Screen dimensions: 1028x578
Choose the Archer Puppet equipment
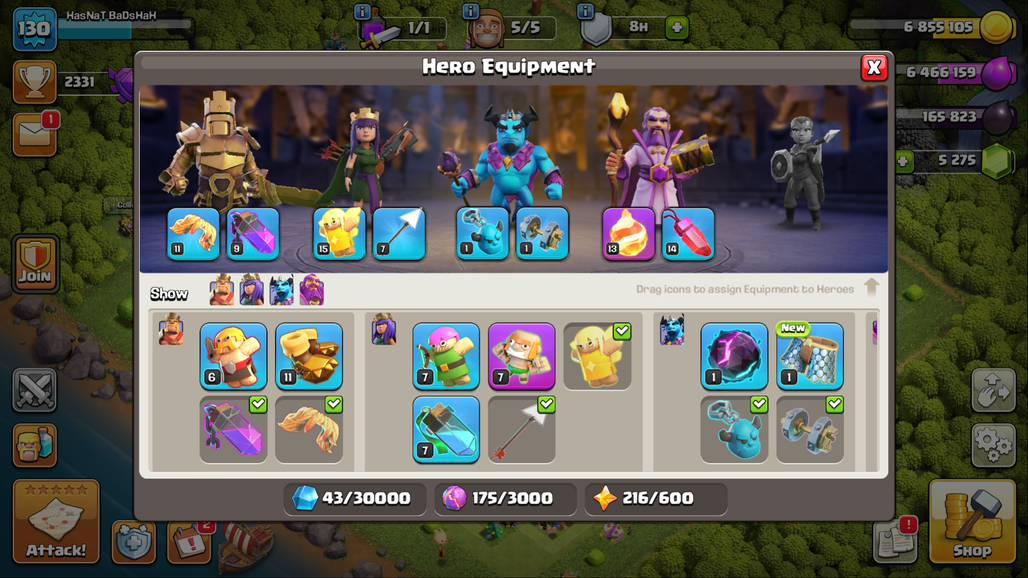point(446,356)
